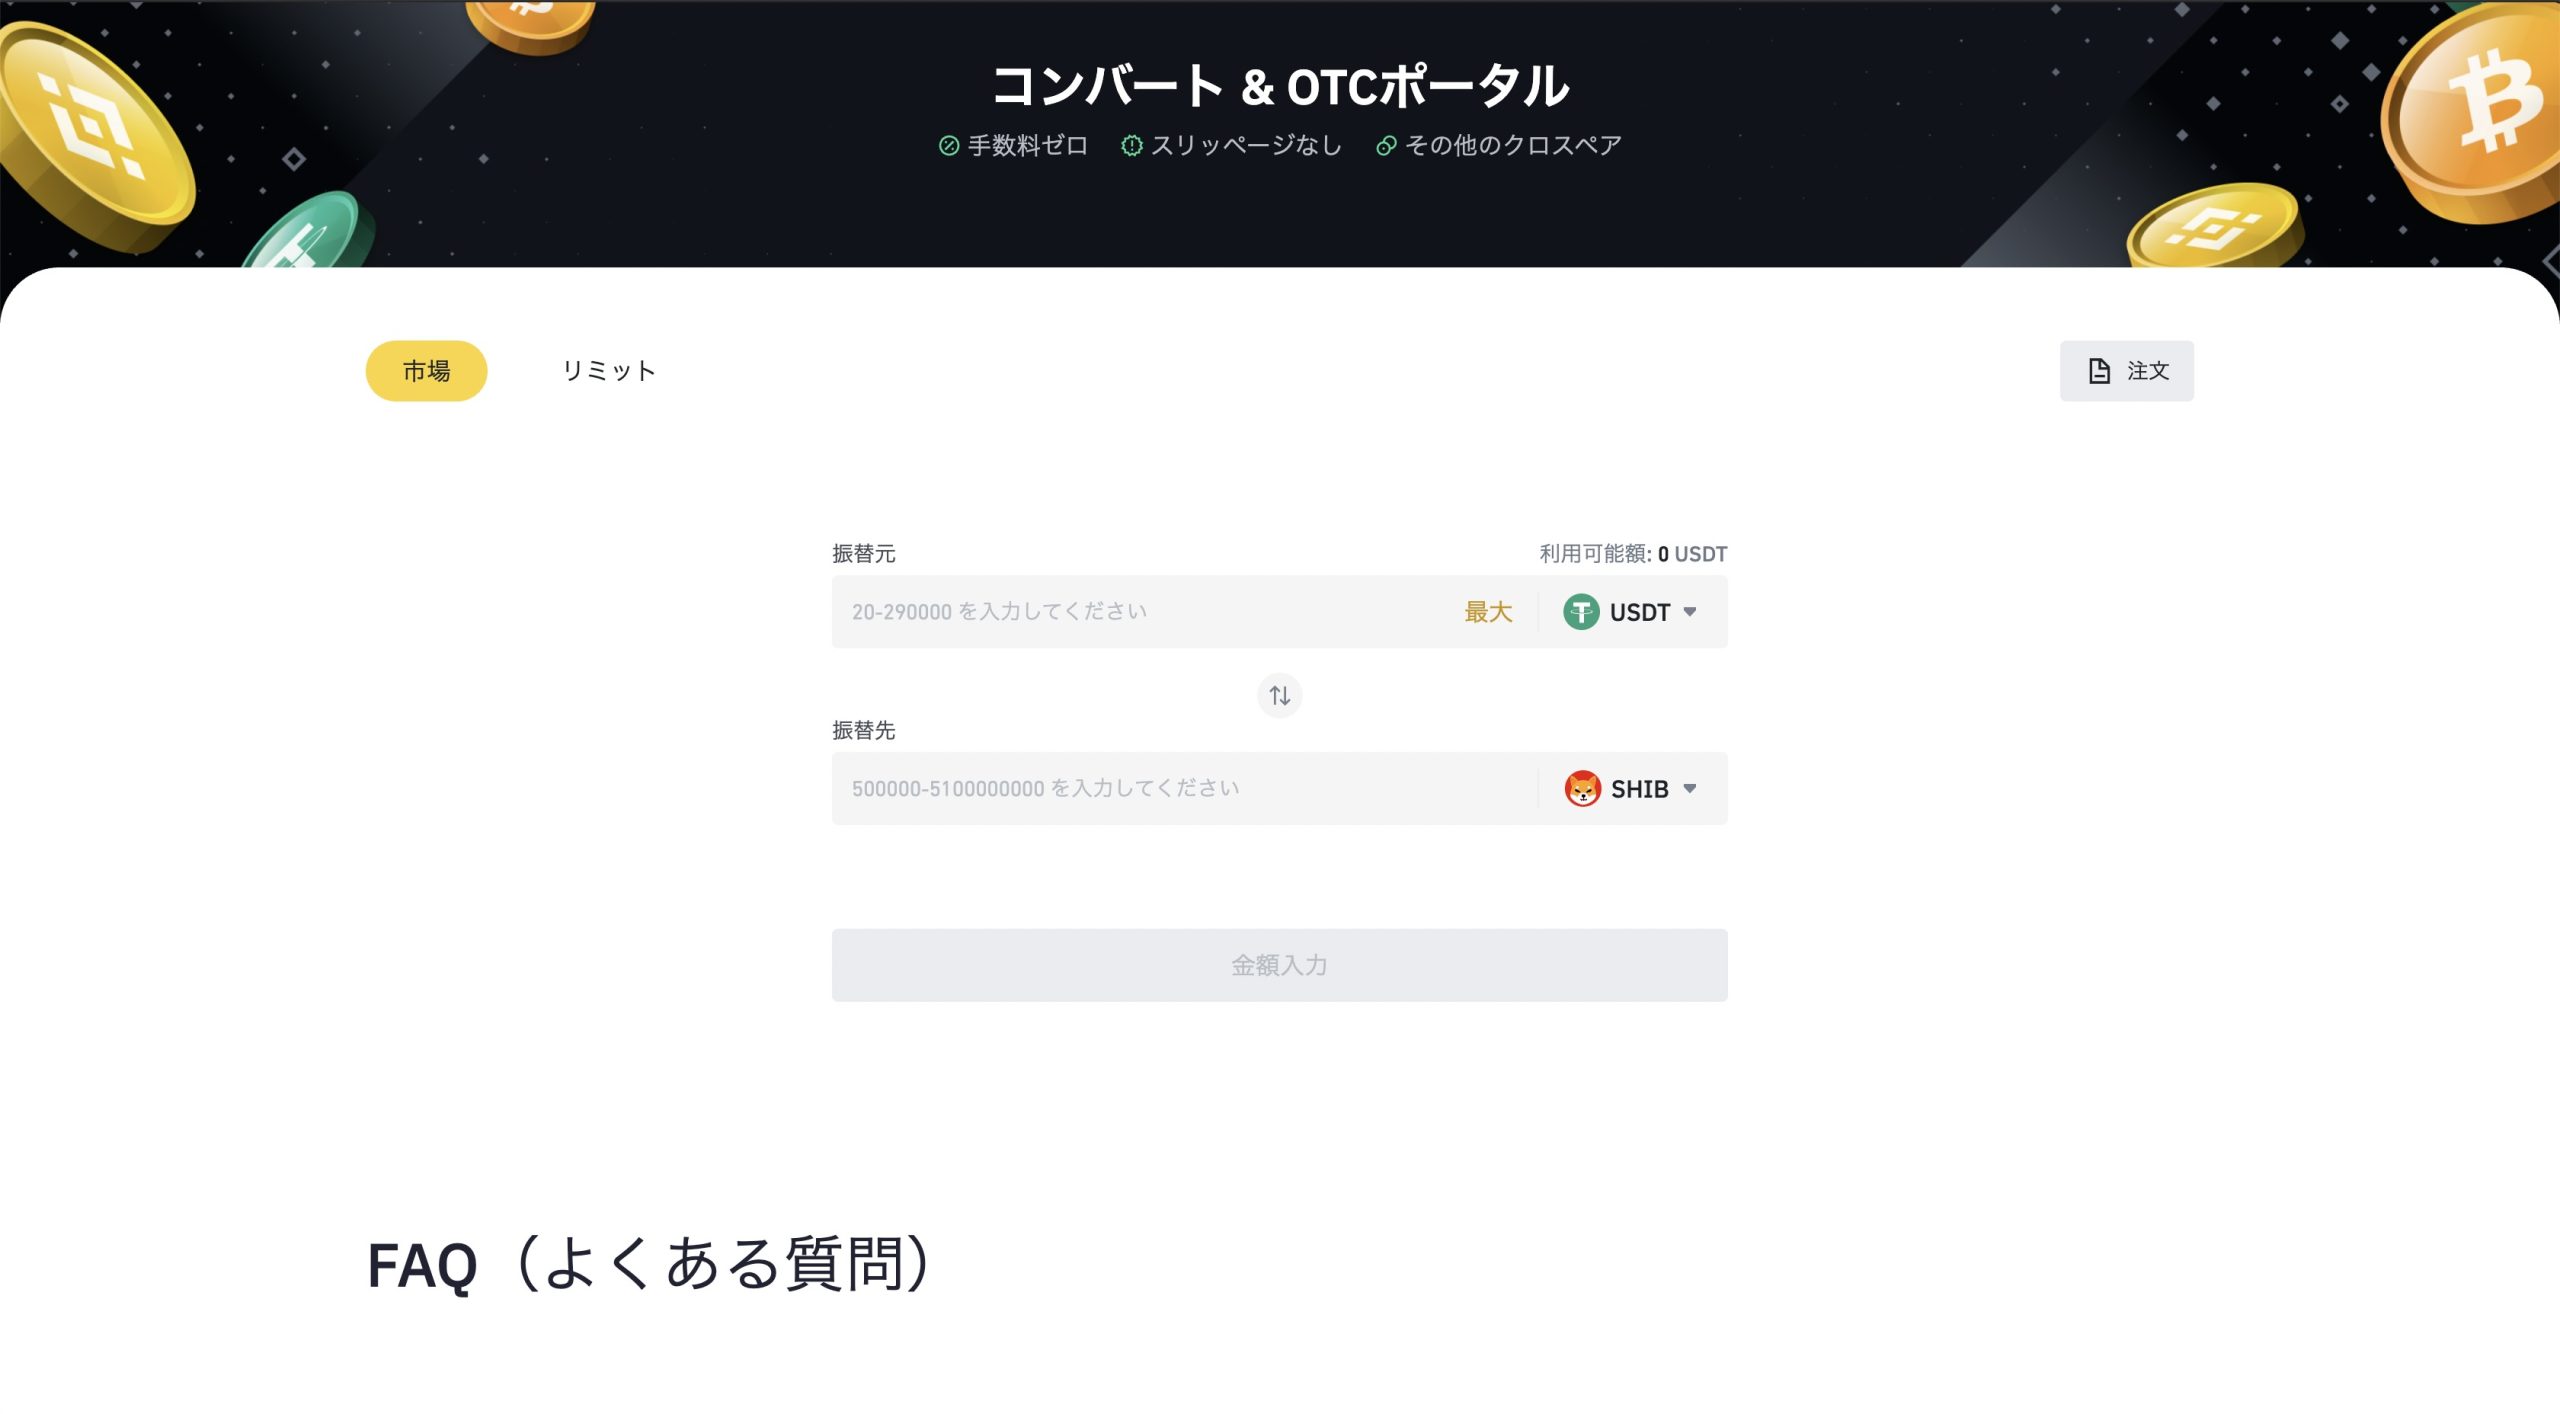Viewport: 2560px width, 1414px height.
Task: Click inside the 振替元 amount input field
Action: pos(1100,611)
